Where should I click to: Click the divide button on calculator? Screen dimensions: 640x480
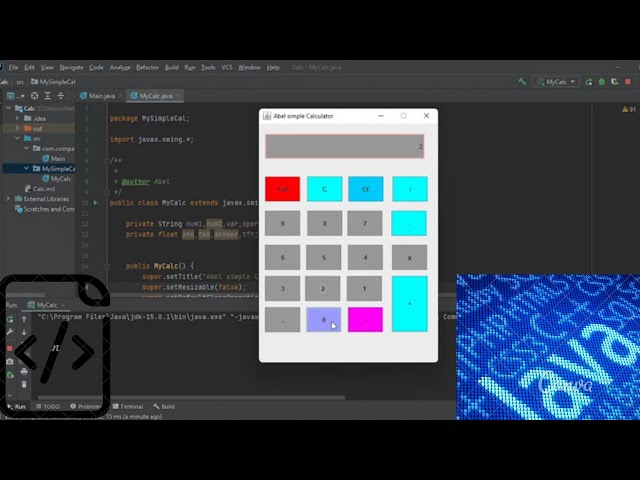coord(410,189)
